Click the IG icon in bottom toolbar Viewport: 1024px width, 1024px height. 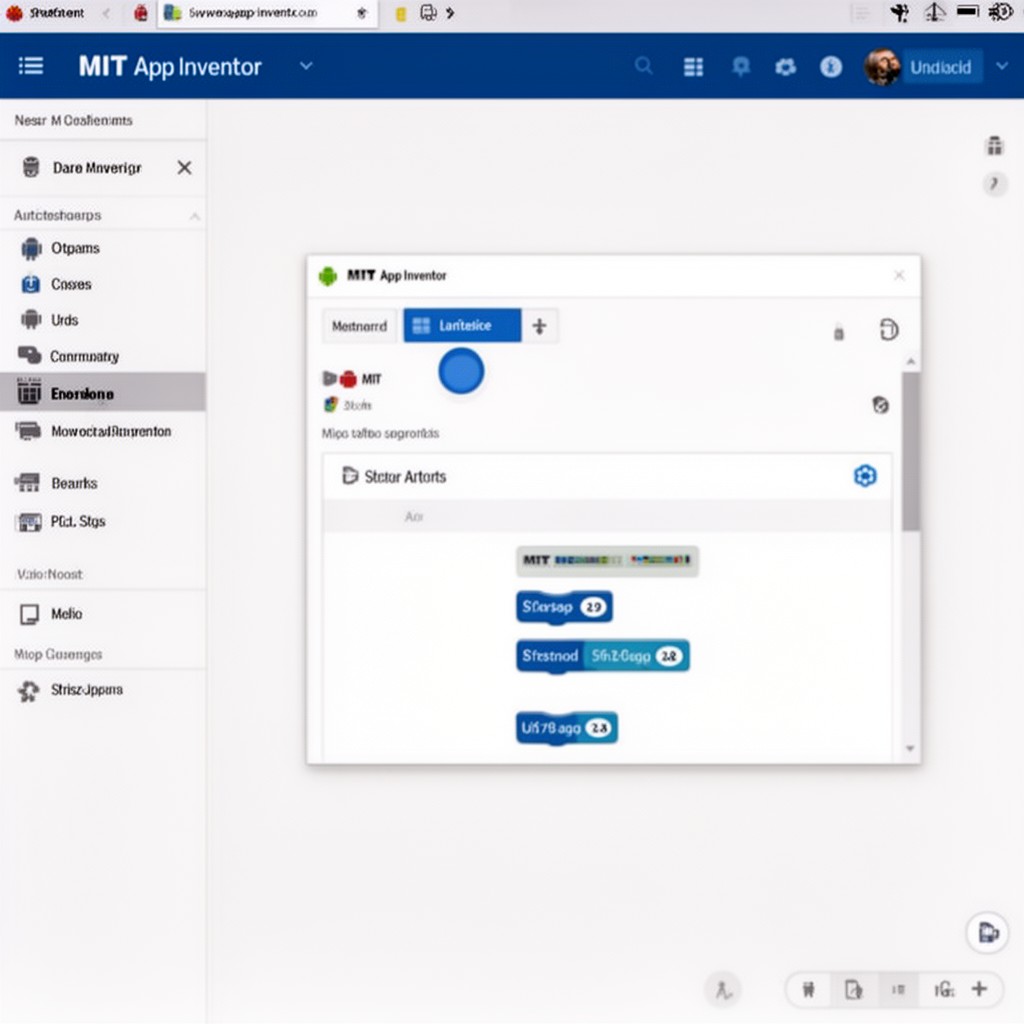click(944, 989)
